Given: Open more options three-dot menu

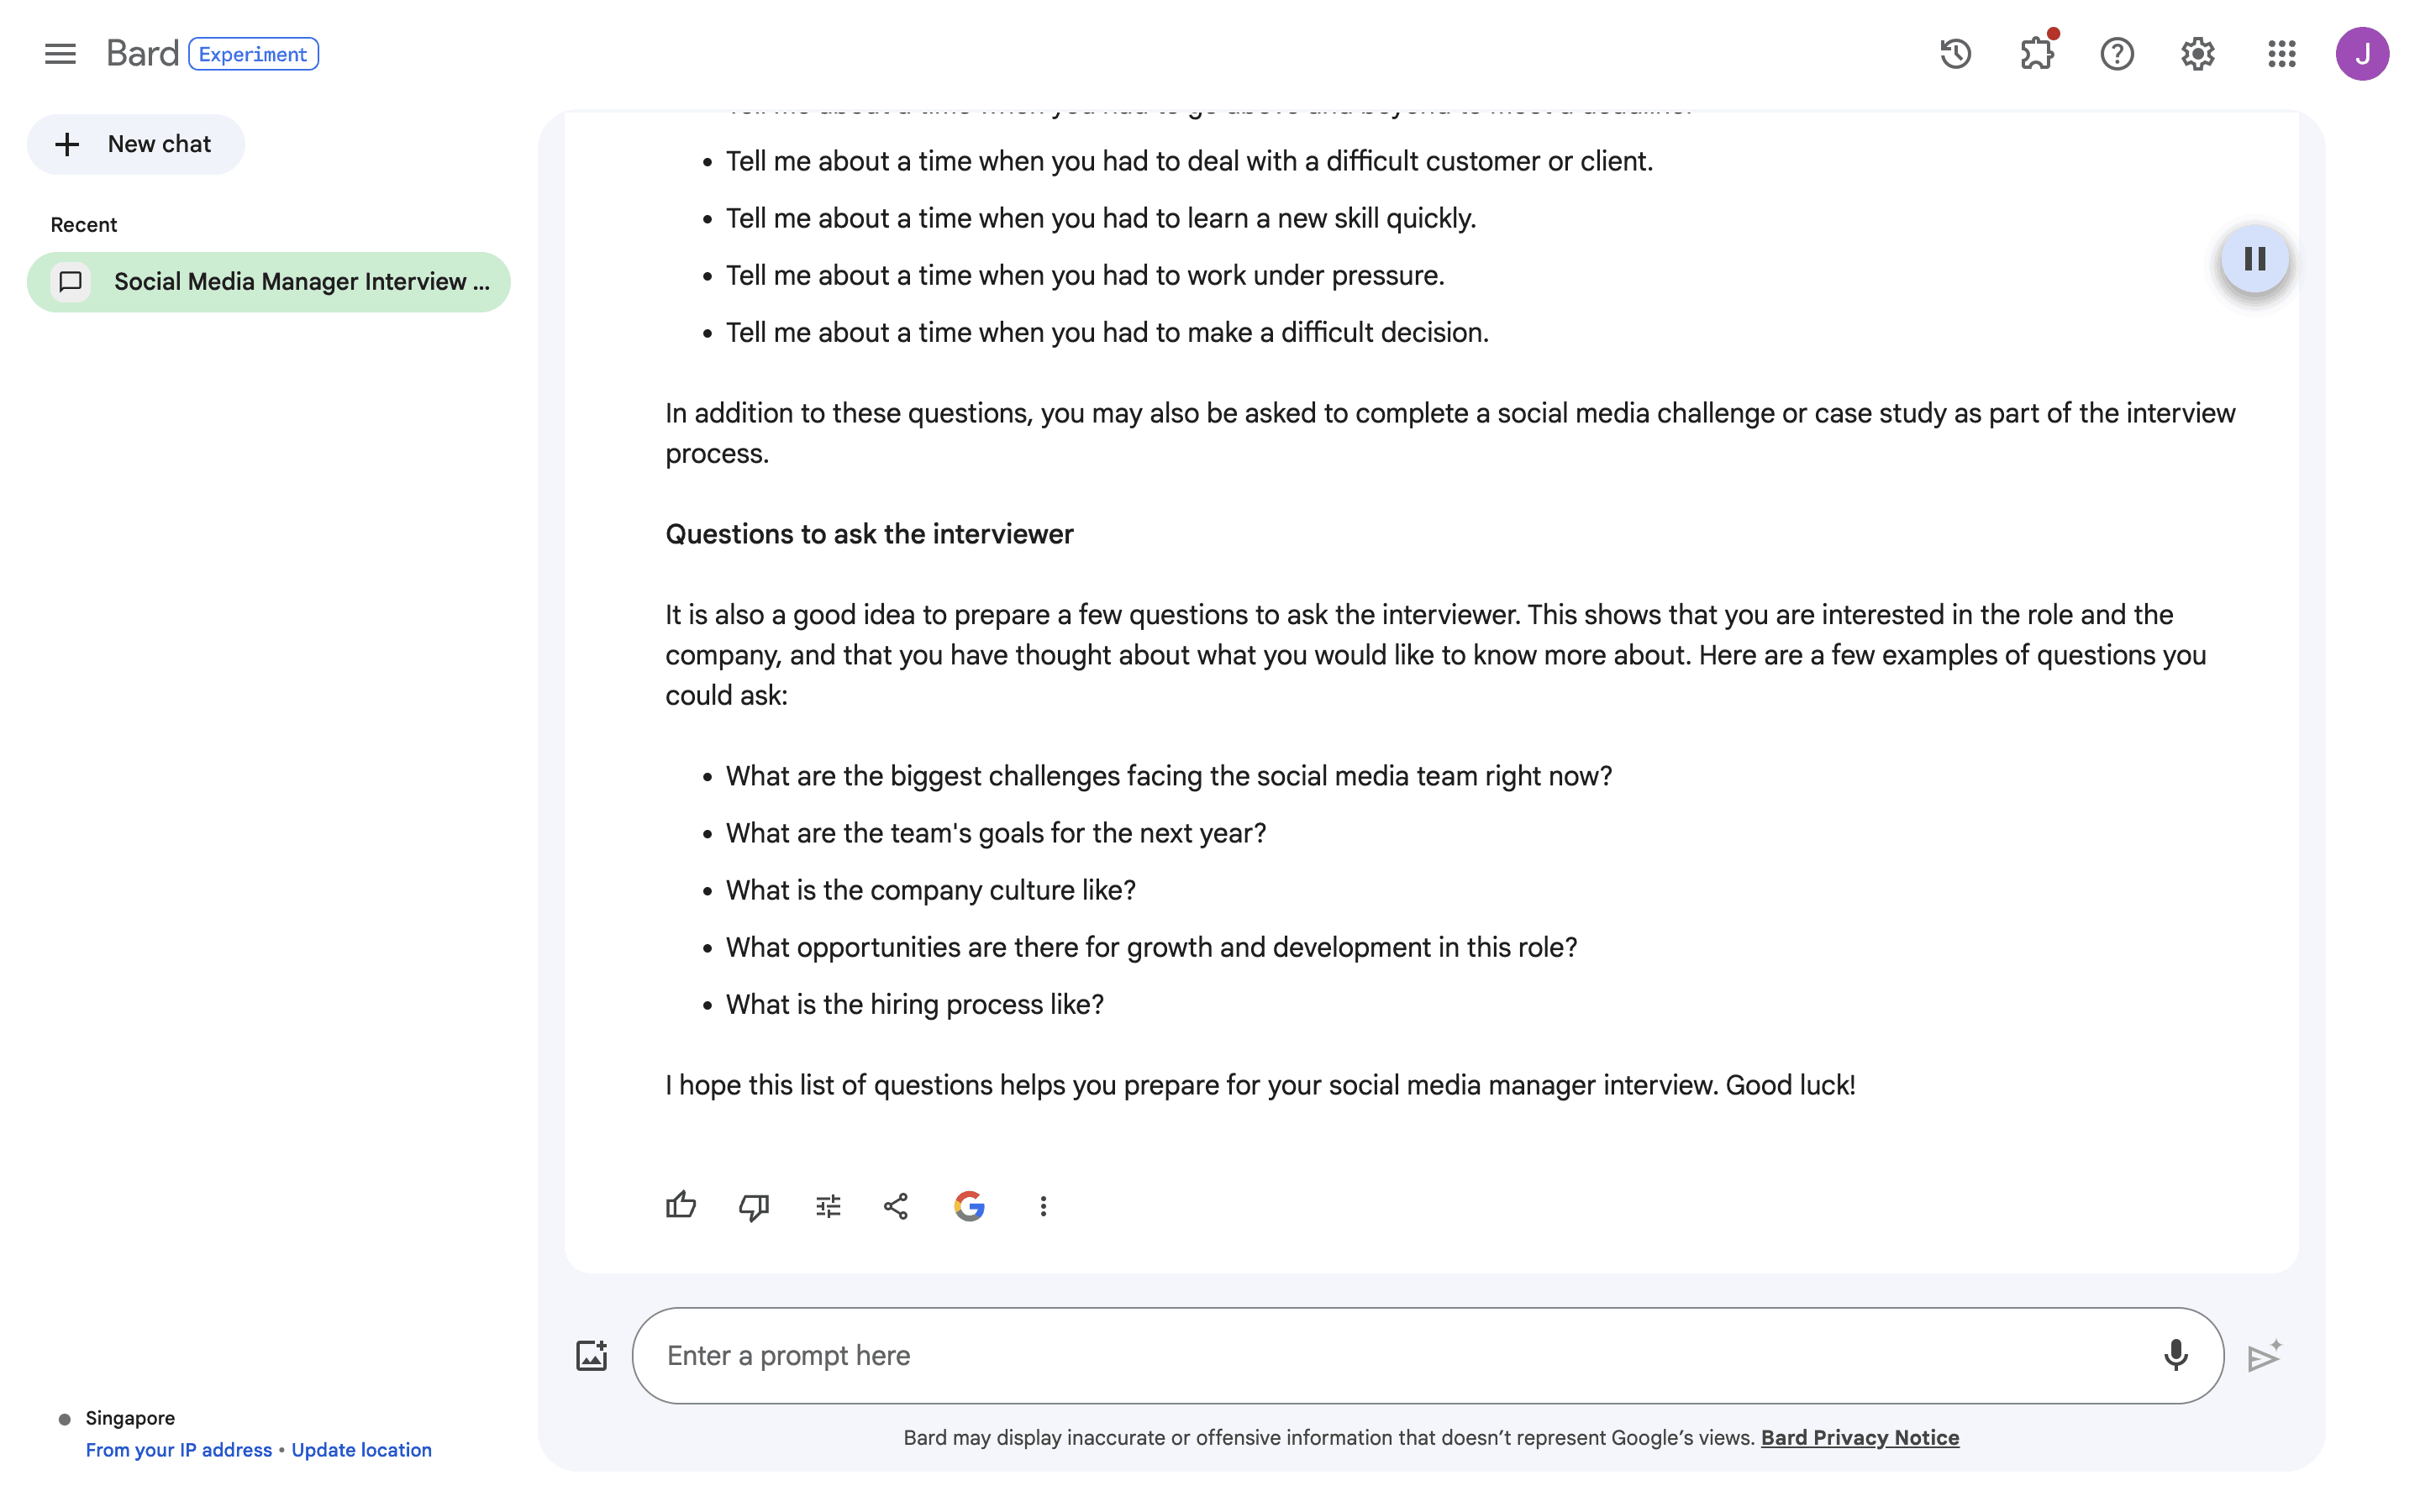Looking at the screenshot, I should tap(1043, 1206).
